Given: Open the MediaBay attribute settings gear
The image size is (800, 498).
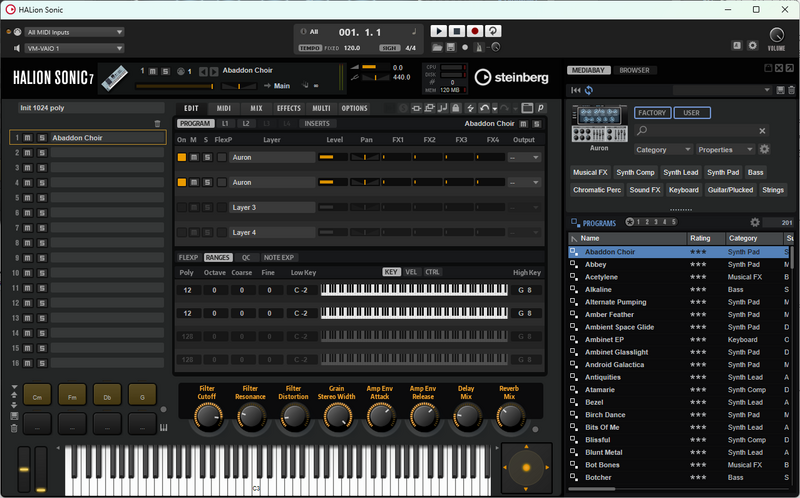Looking at the screenshot, I should click(764, 150).
